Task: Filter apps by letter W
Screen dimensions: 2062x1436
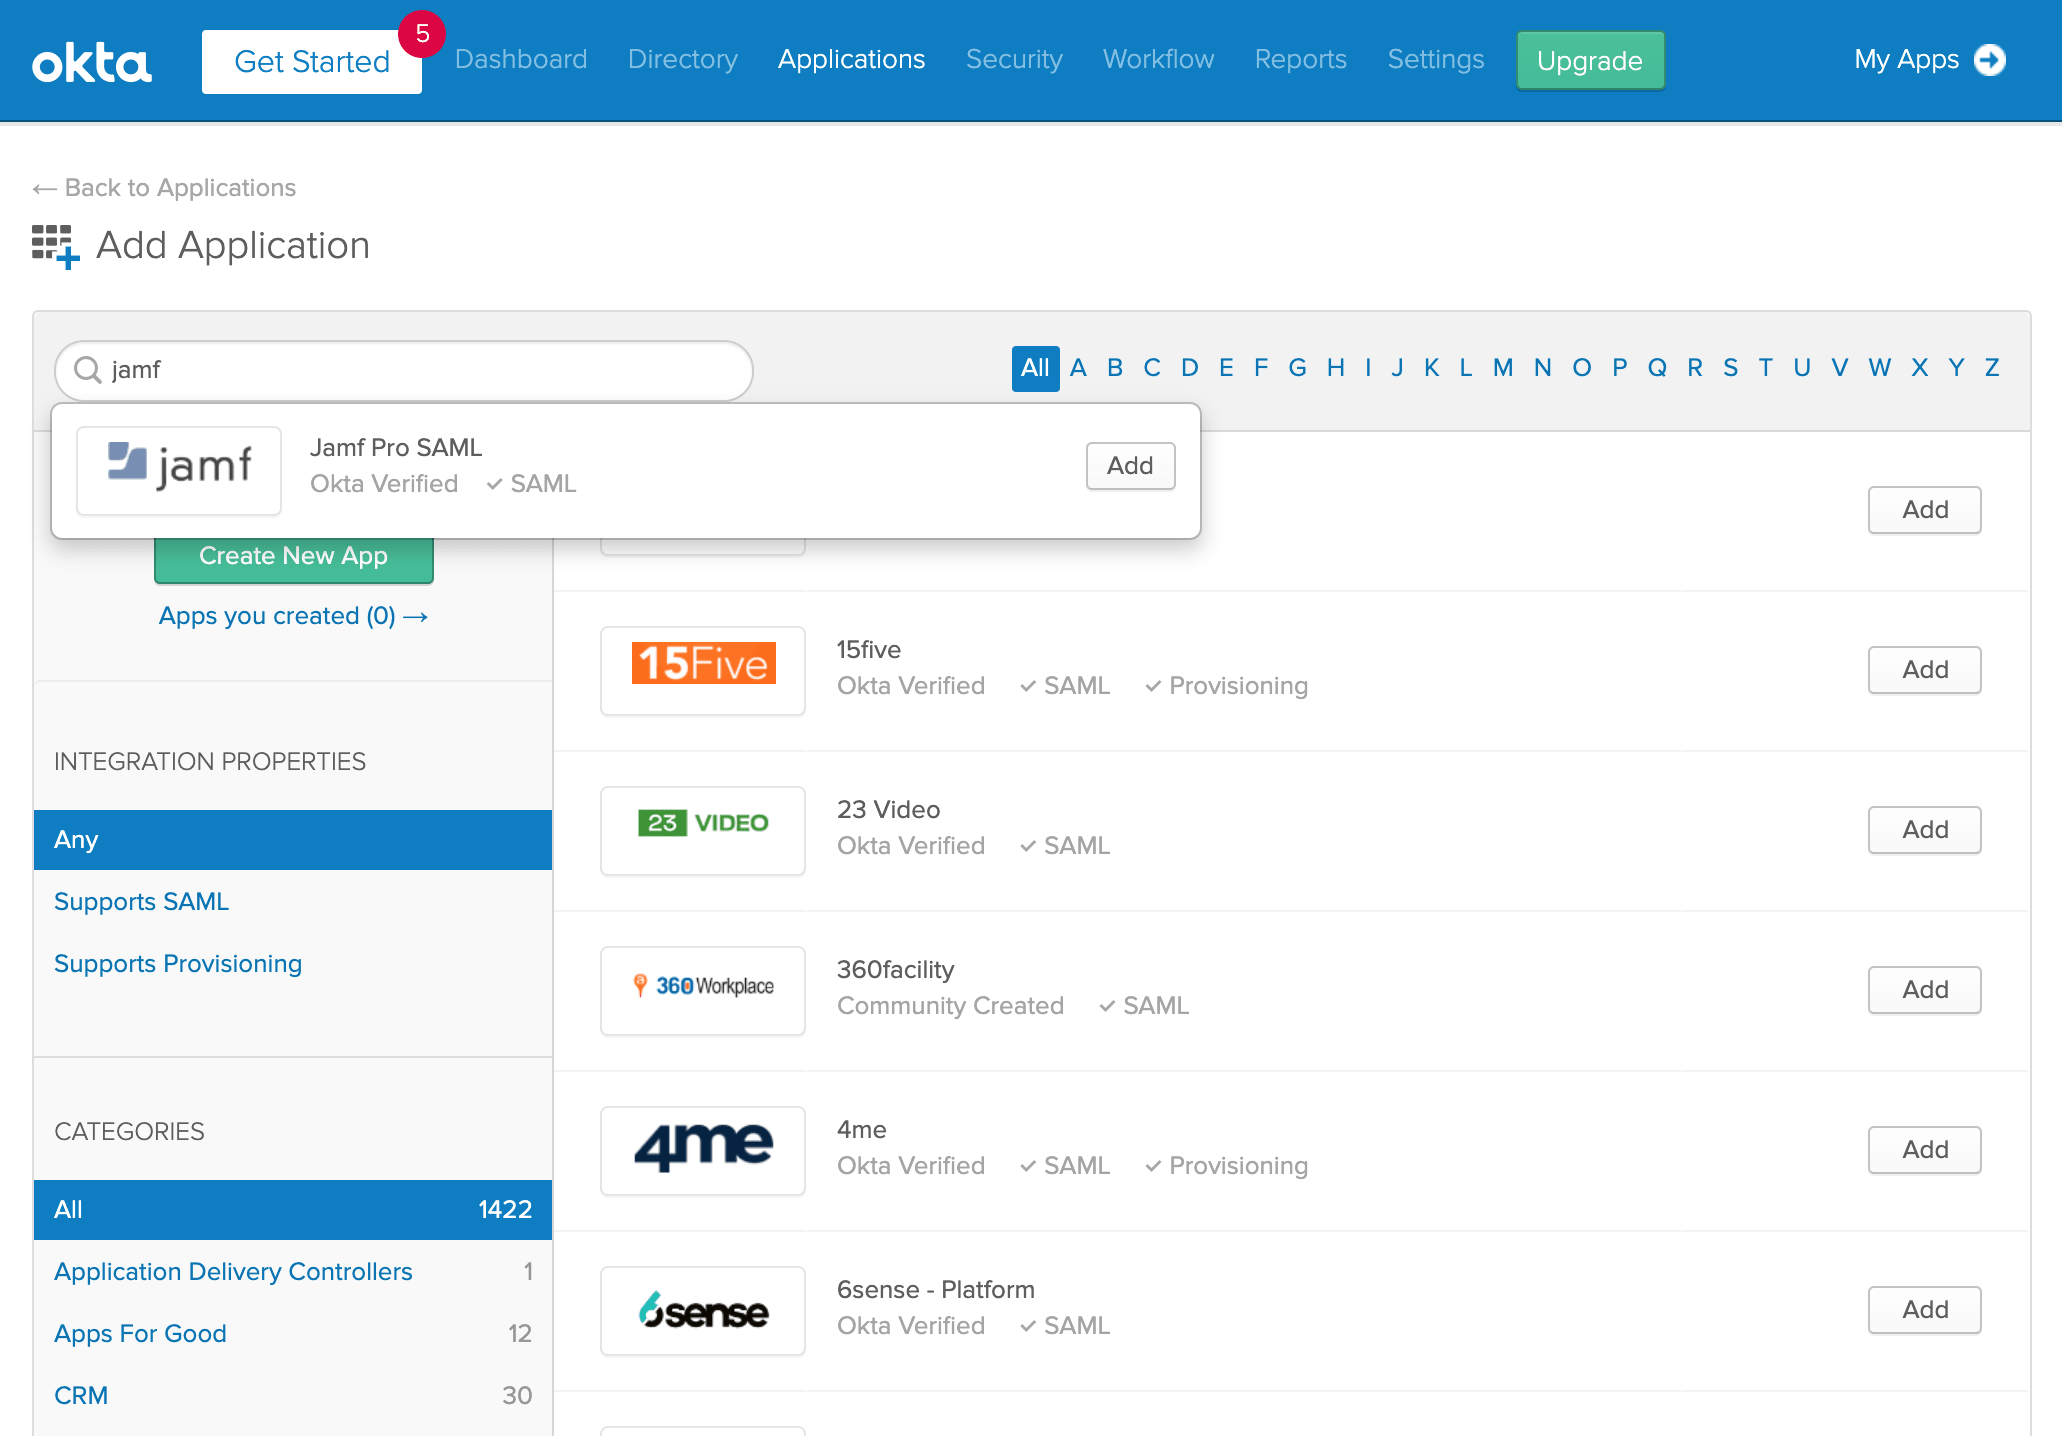Action: 1880,368
